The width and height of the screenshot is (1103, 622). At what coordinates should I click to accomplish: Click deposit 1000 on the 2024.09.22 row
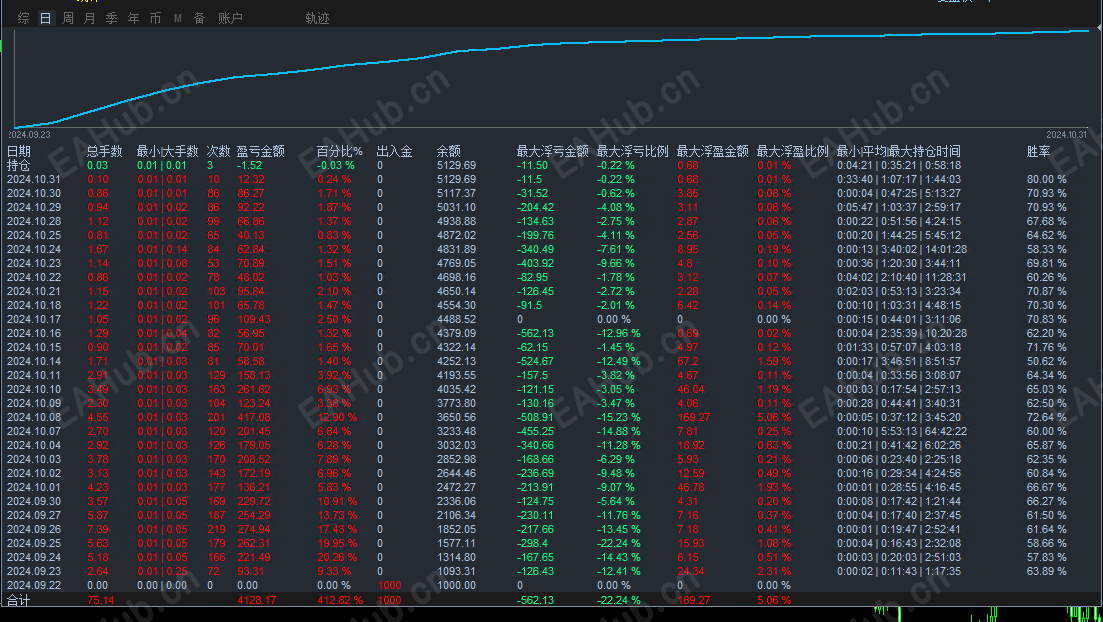389,585
